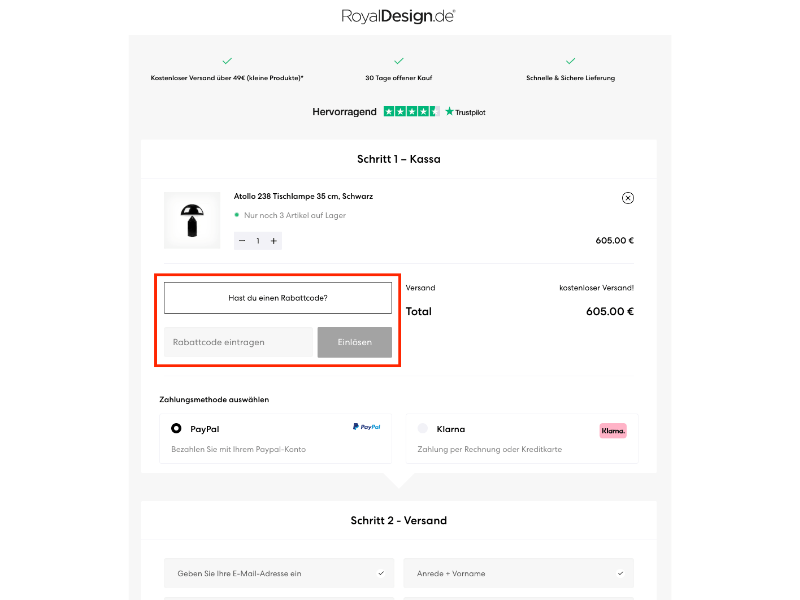Click the checkmark above 30 Tage offener Kauf

click(399, 60)
